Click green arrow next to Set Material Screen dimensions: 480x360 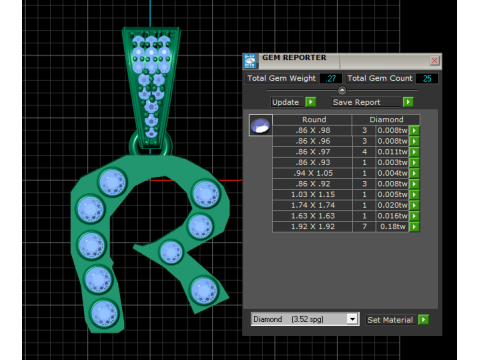click(x=423, y=320)
